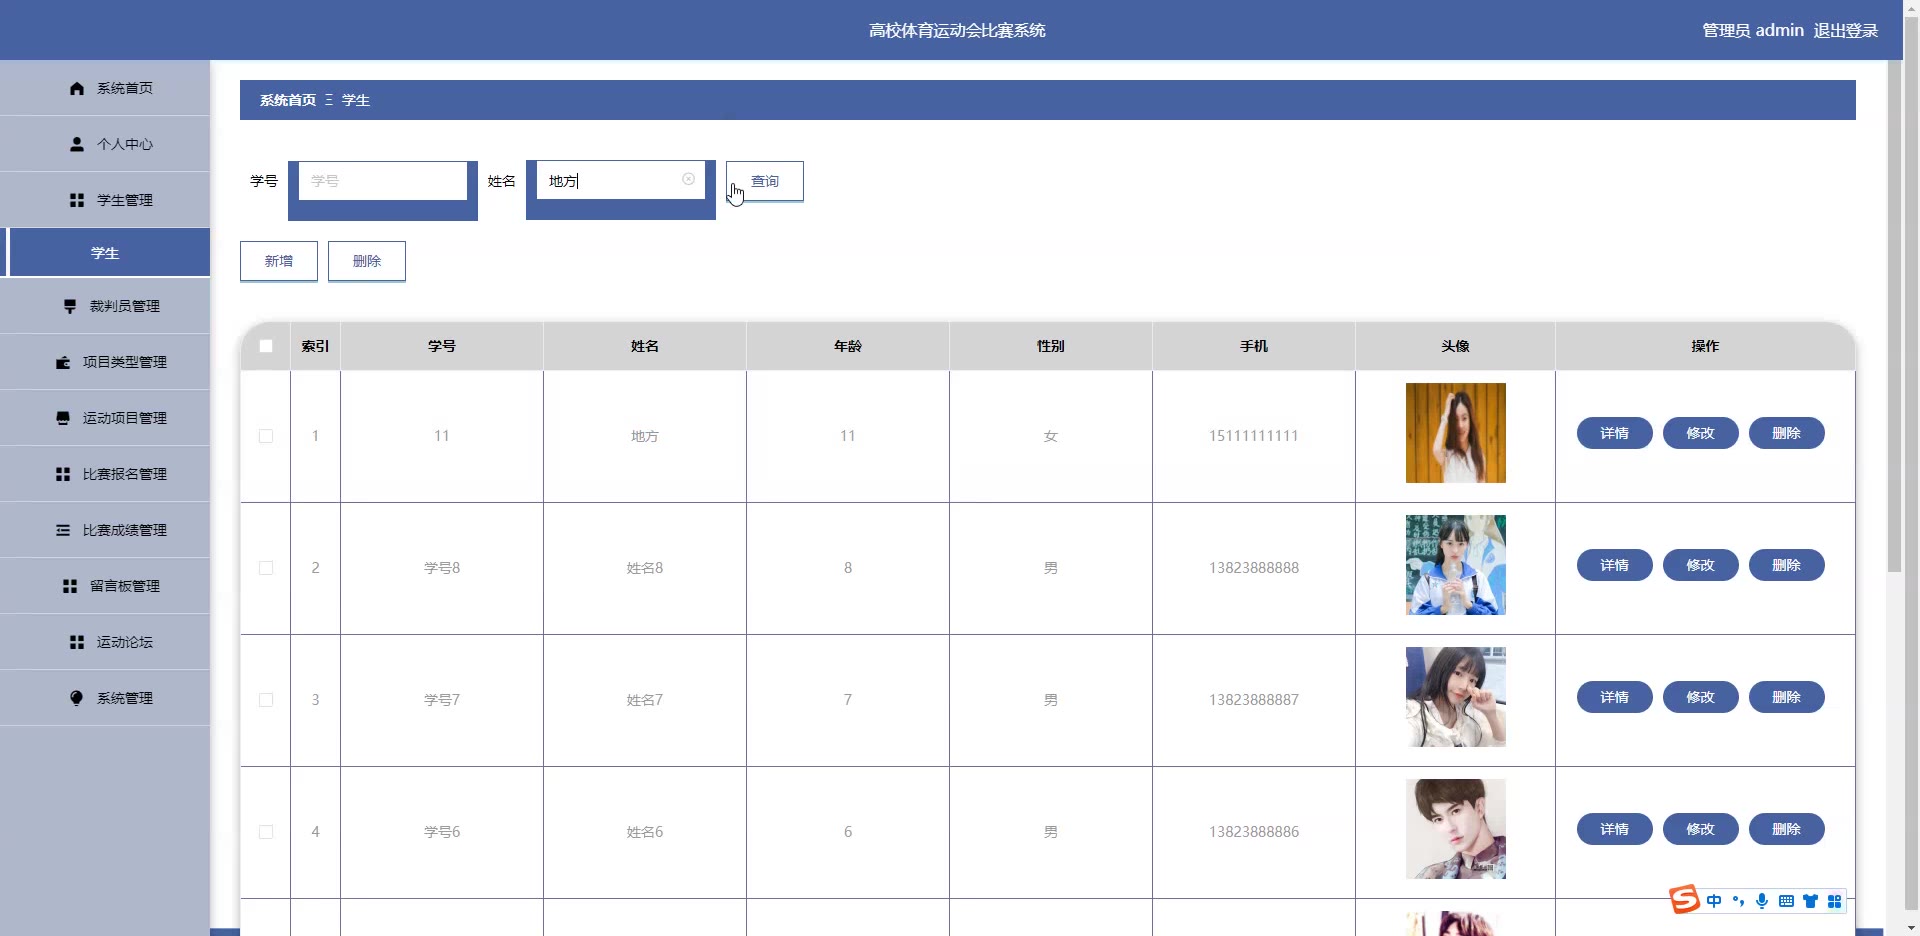Clear the 姓名 search field with the X icon
Viewport: 1920px width, 936px height.
pos(688,179)
